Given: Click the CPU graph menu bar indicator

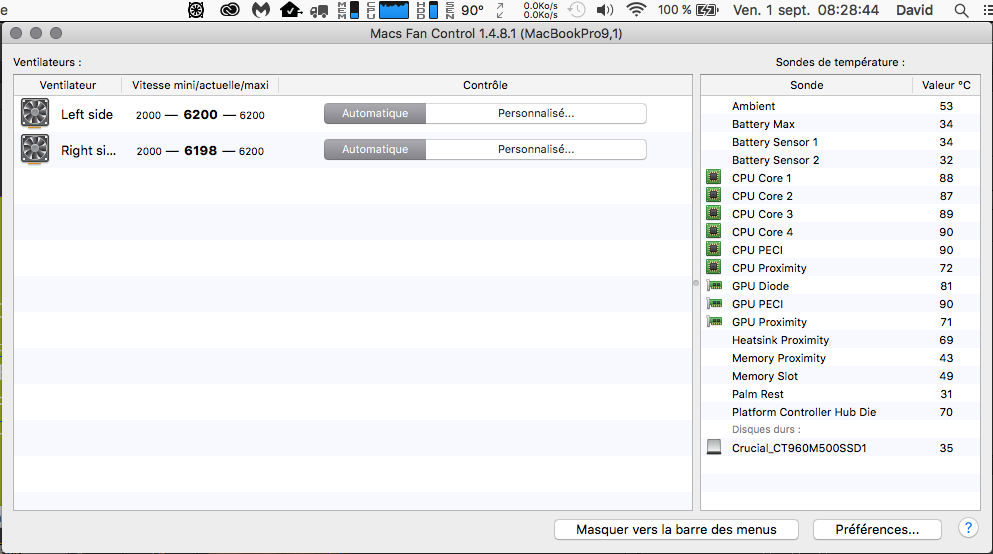Looking at the screenshot, I should [388, 10].
